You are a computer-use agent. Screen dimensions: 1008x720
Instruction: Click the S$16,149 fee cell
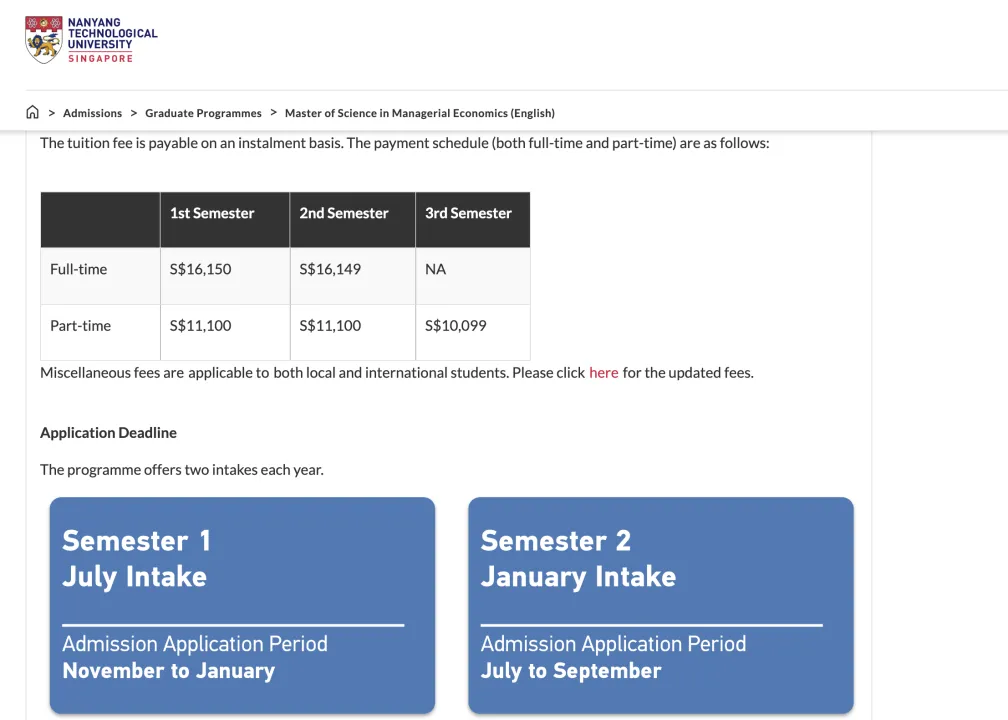click(330, 269)
